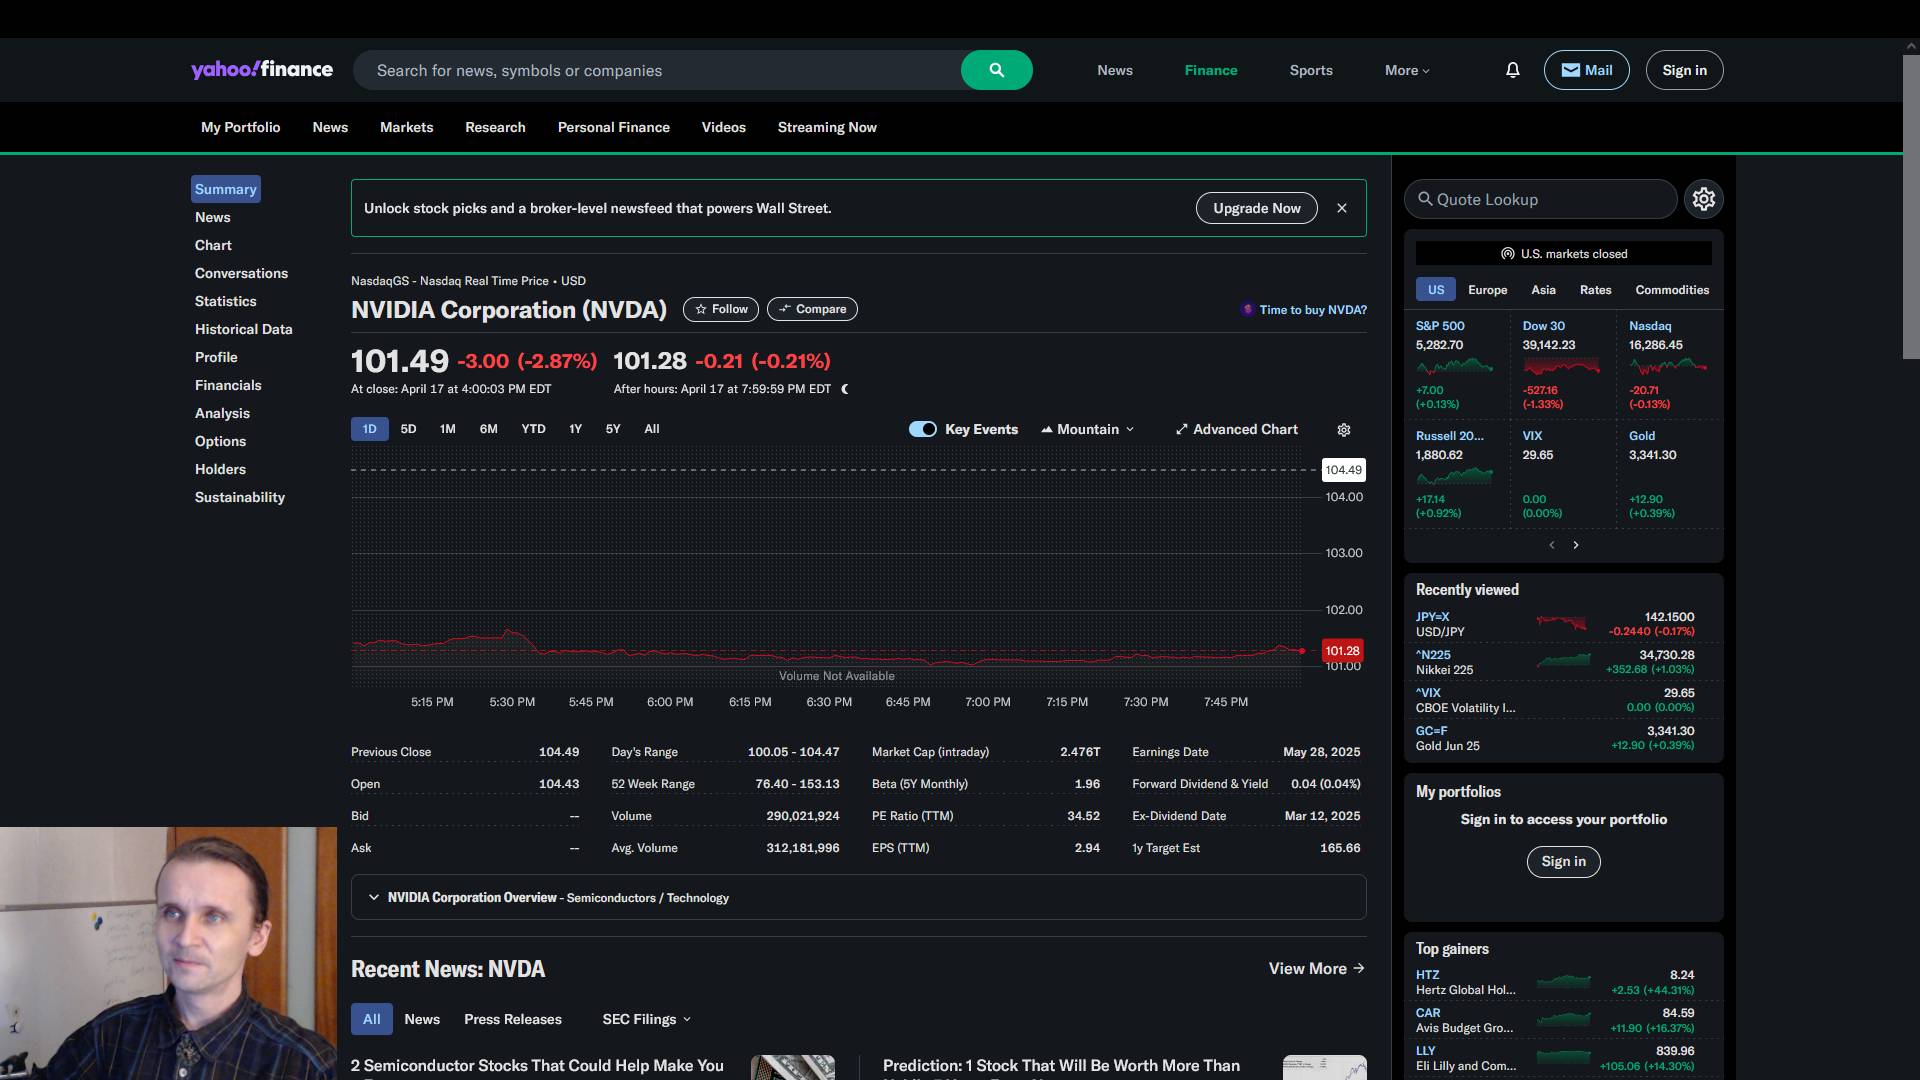
Task: Switch to the Europe markets tab
Action: click(1487, 290)
